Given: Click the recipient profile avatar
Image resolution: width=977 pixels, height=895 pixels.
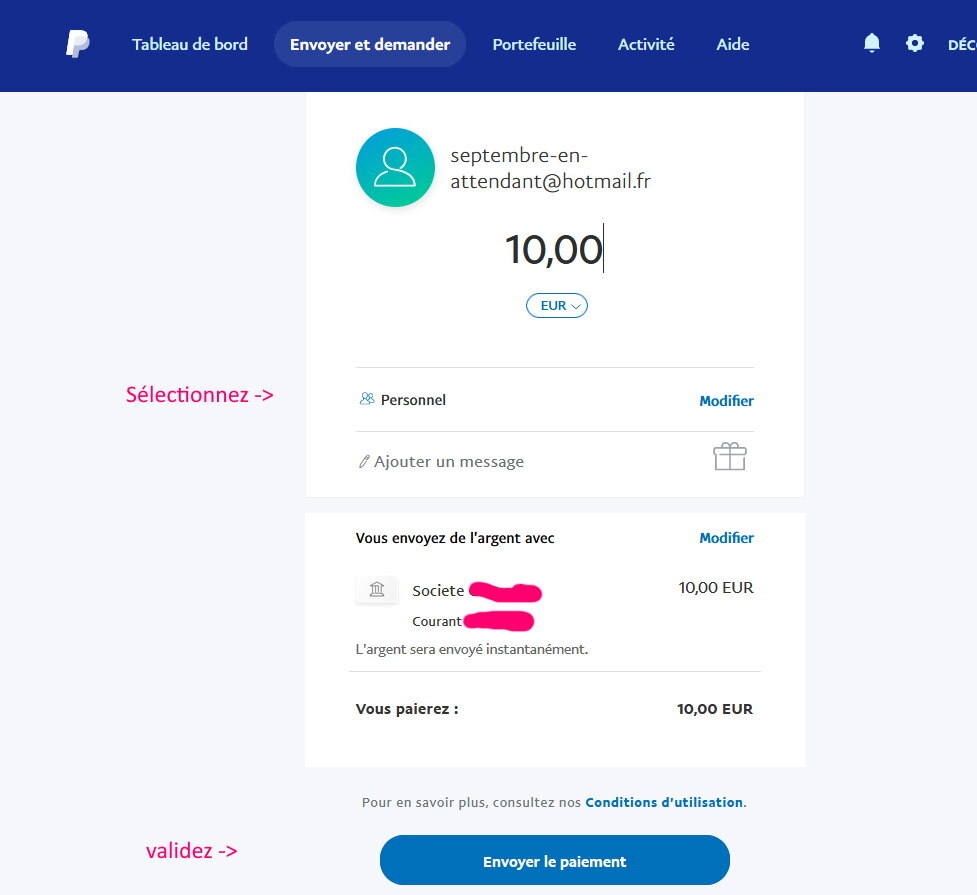Looking at the screenshot, I should tap(395, 168).
